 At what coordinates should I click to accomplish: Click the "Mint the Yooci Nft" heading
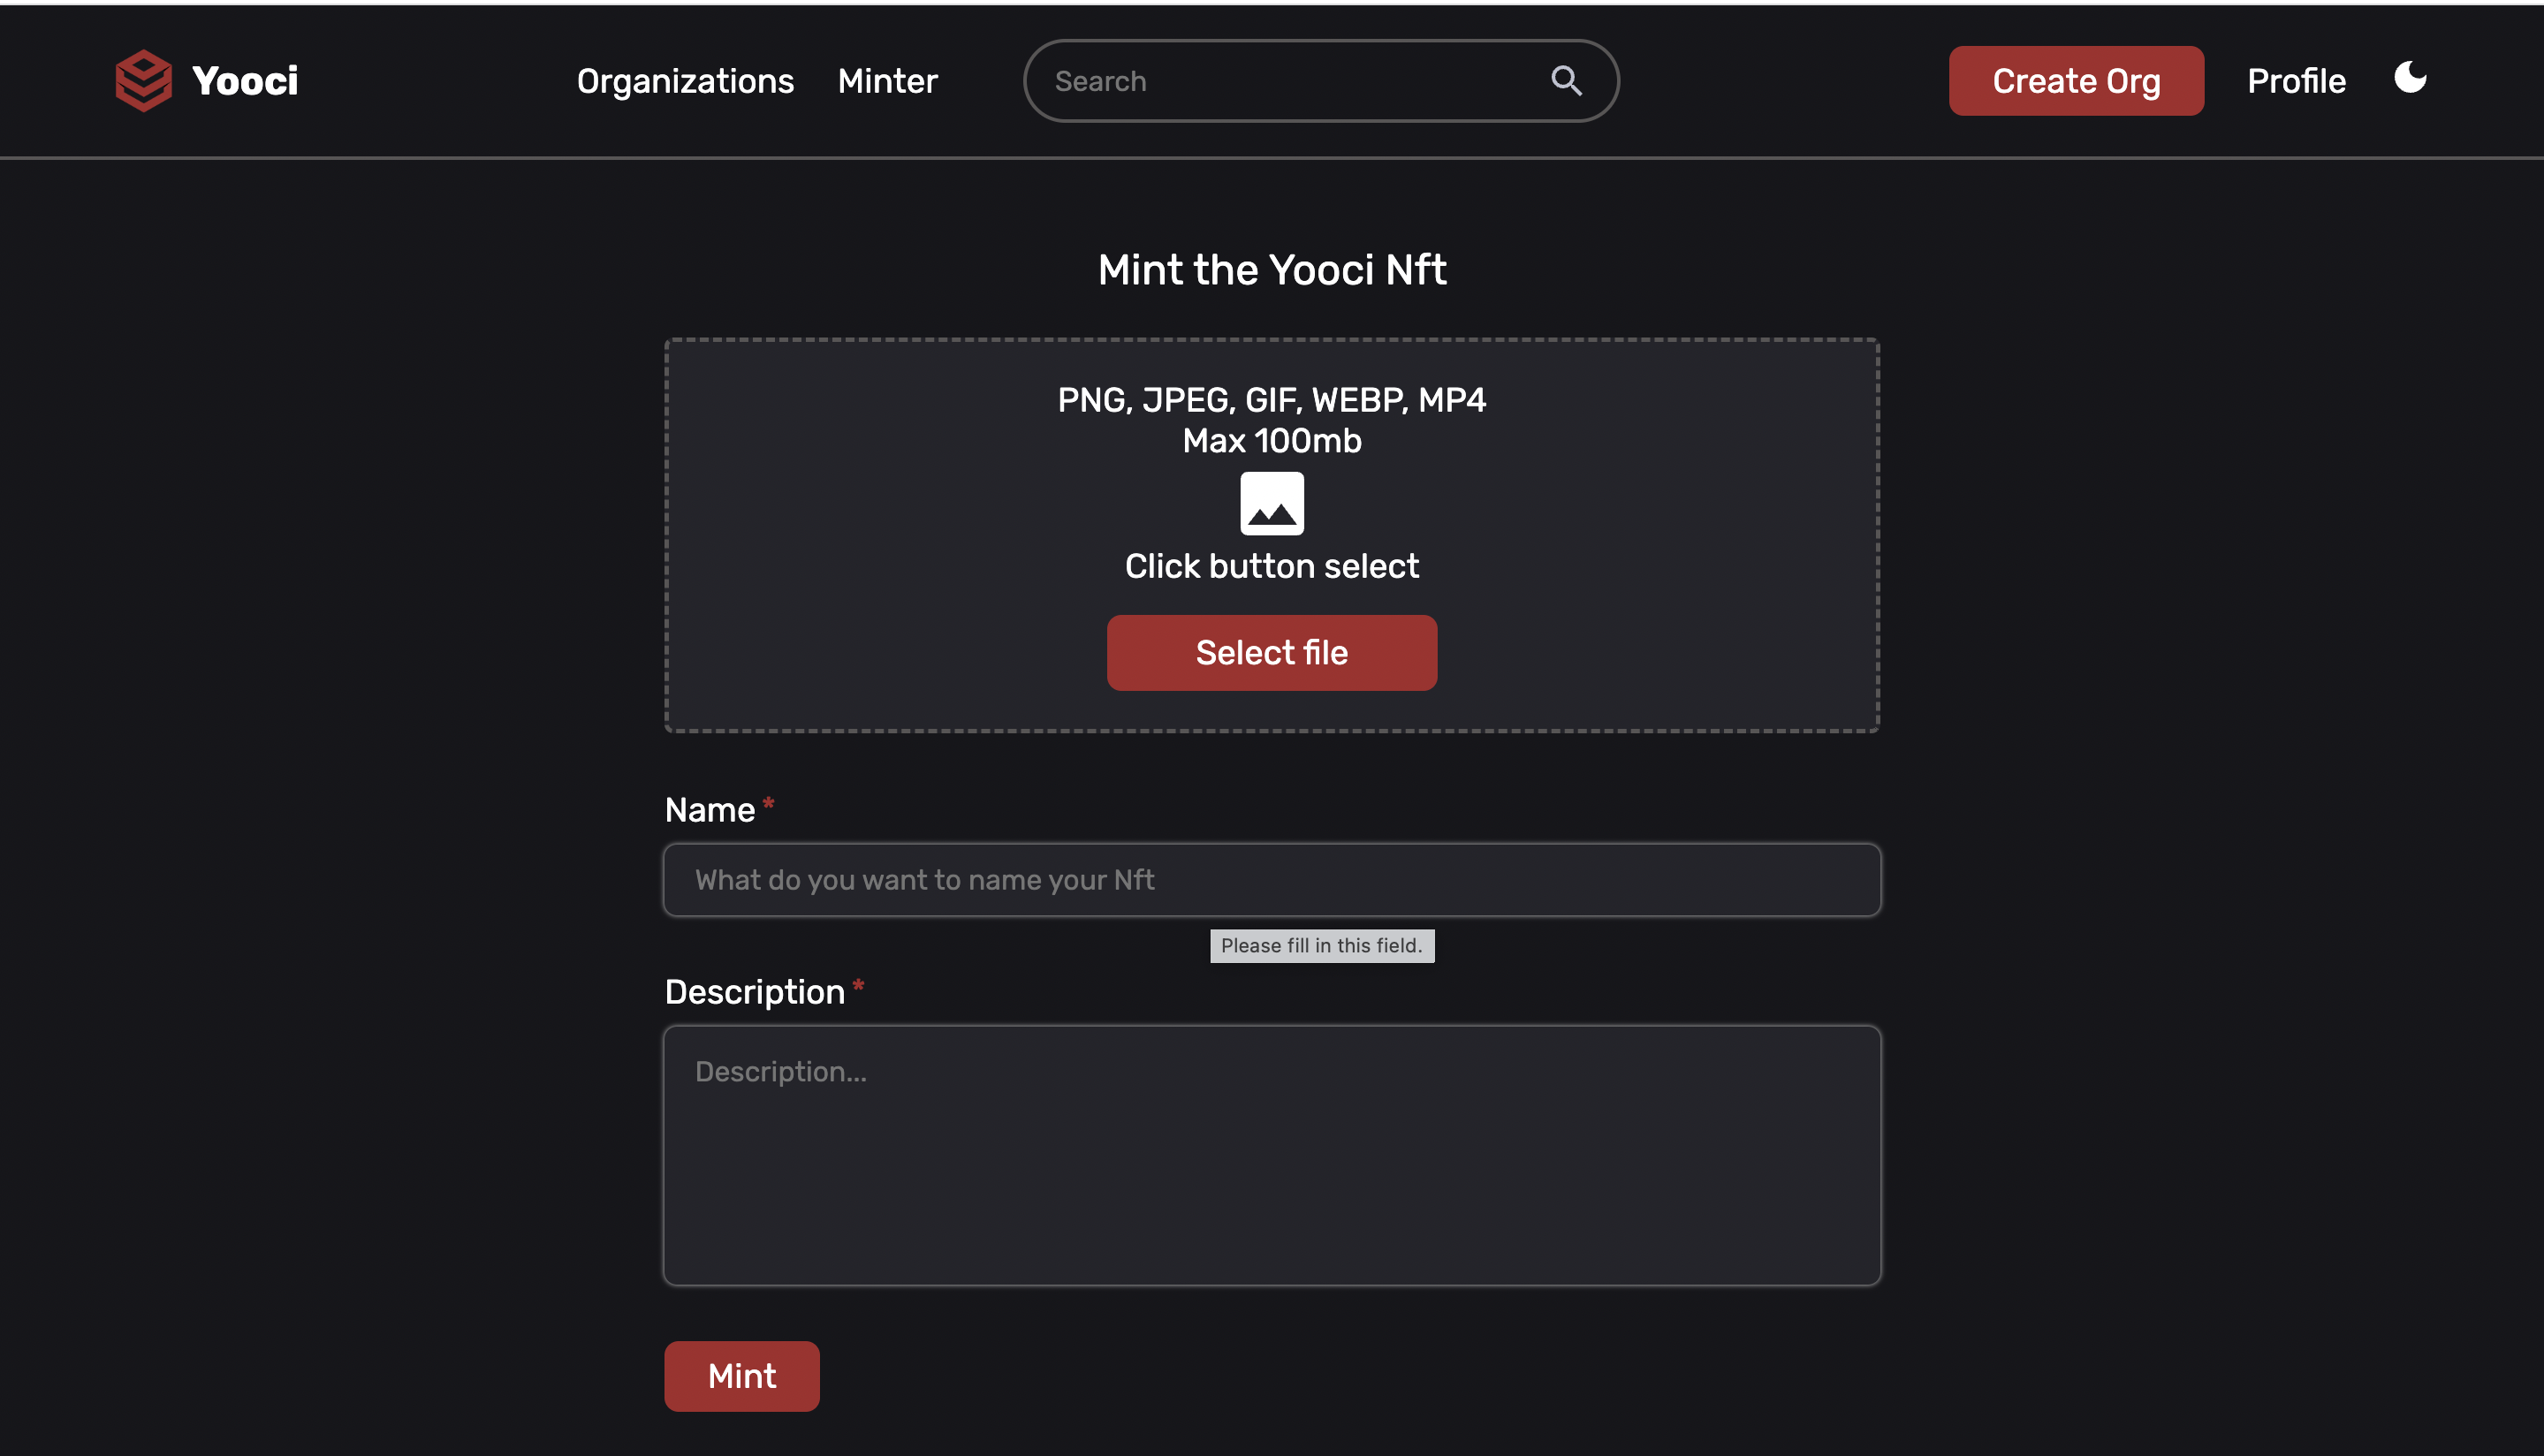(1272, 270)
